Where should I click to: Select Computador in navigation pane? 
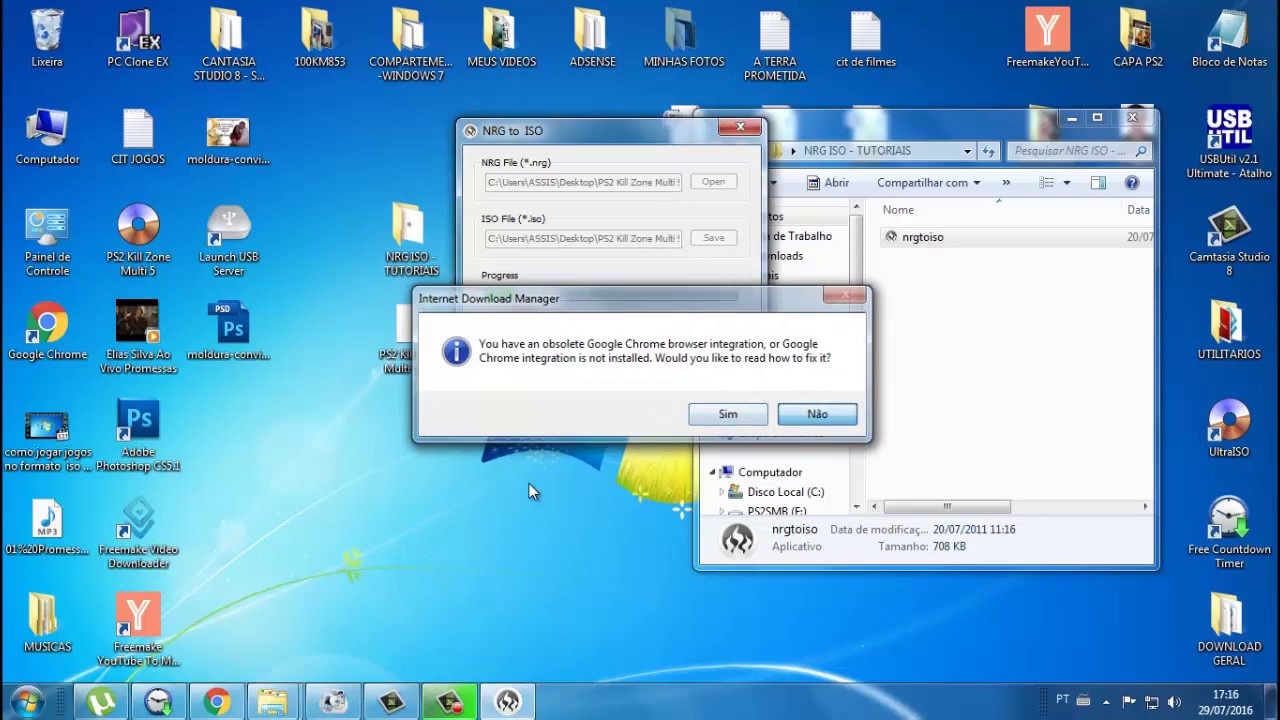coord(769,472)
